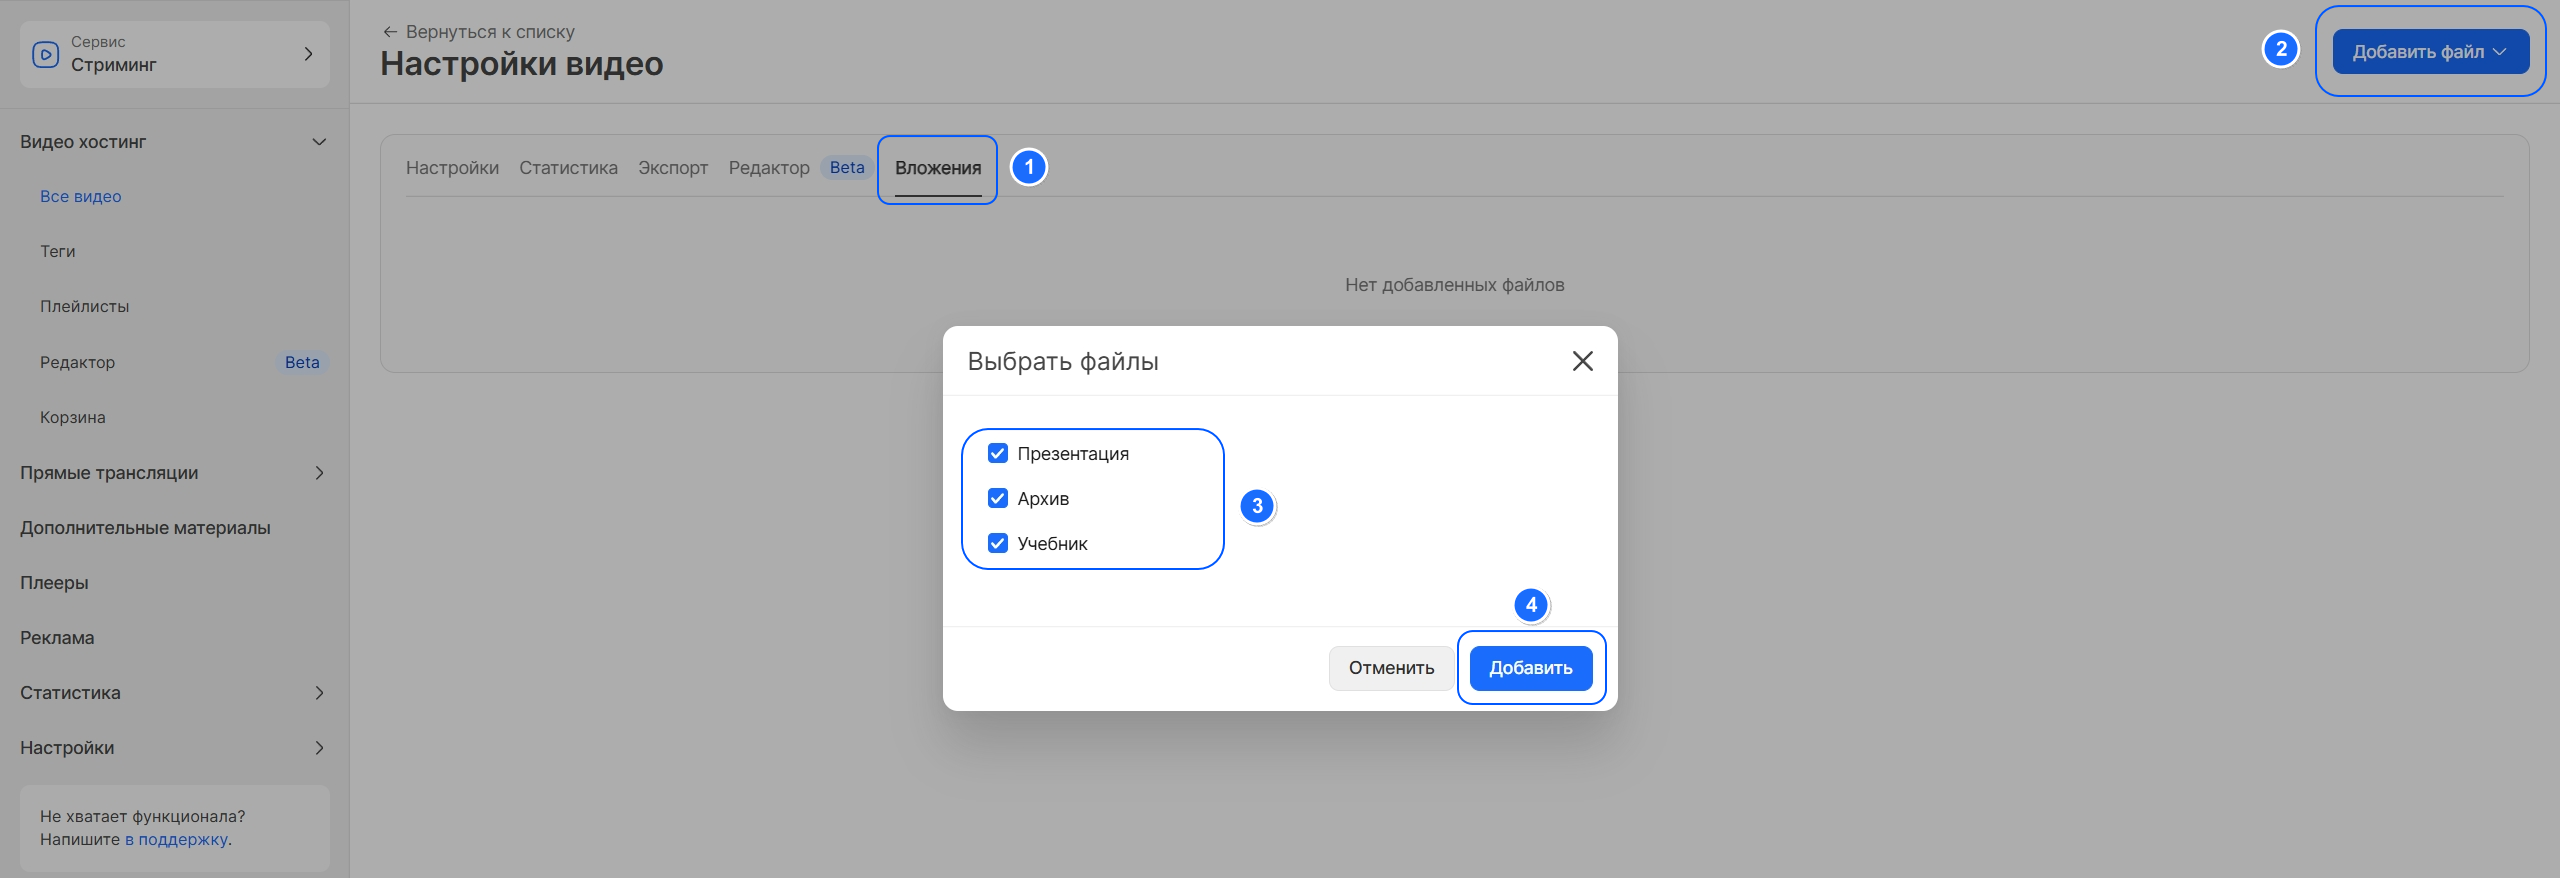
Task: Open Все видео in sidebar
Action: tap(81, 197)
